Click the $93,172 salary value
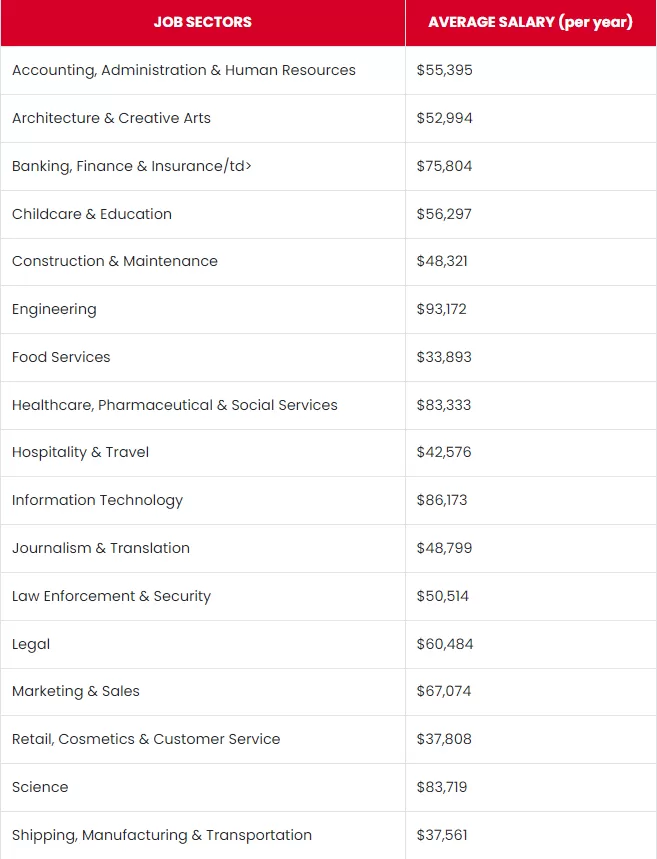 coord(442,309)
